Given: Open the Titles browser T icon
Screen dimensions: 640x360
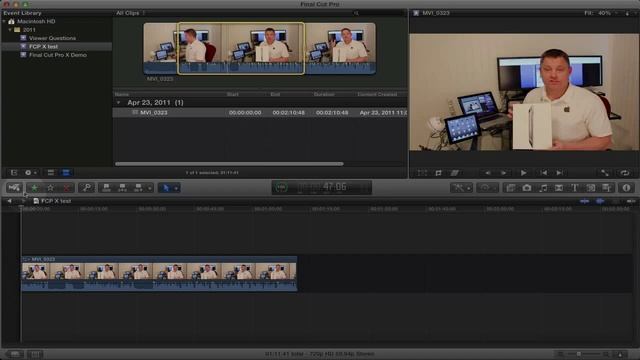Looking at the screenshot, I should (575, 188).
